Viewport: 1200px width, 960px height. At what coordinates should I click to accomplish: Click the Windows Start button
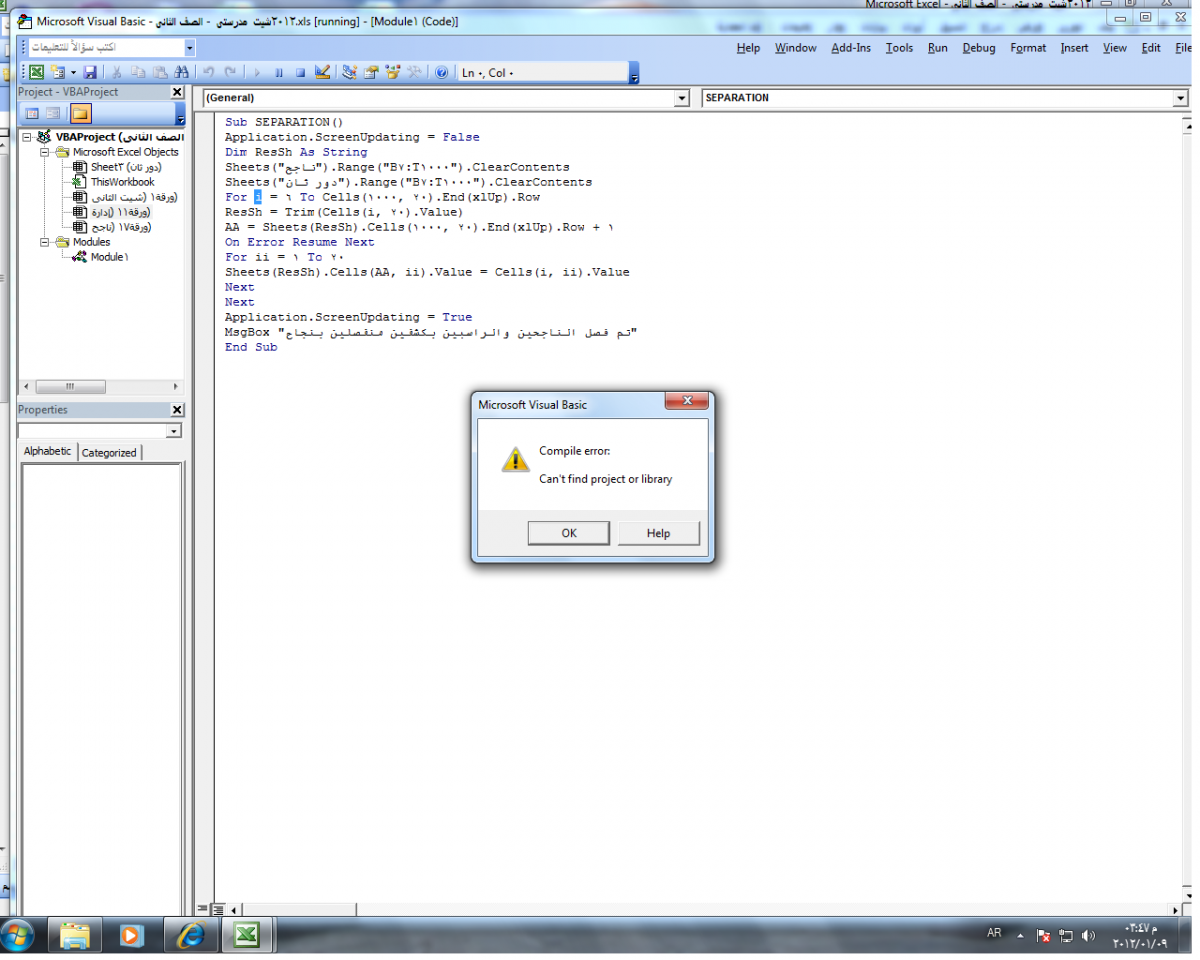click(17, 936)
